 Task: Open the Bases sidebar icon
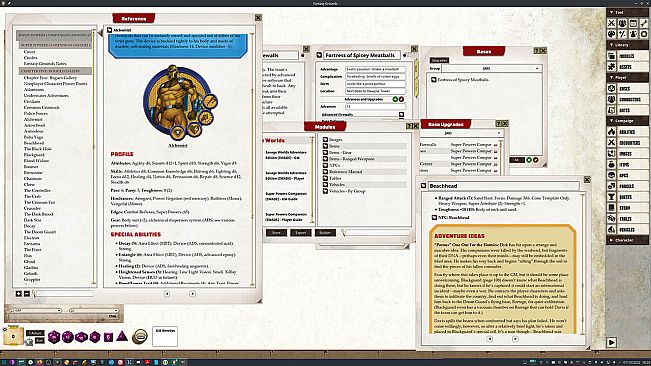(612, 88)
